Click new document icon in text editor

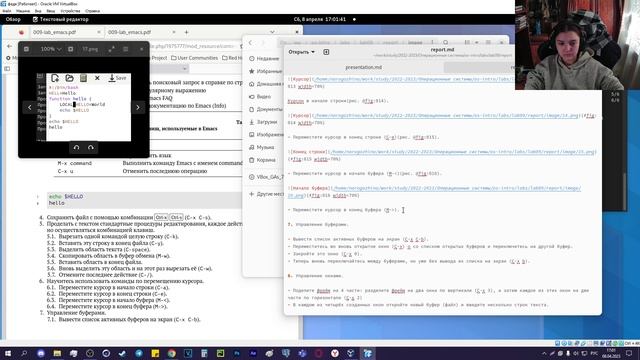[326, 52]
